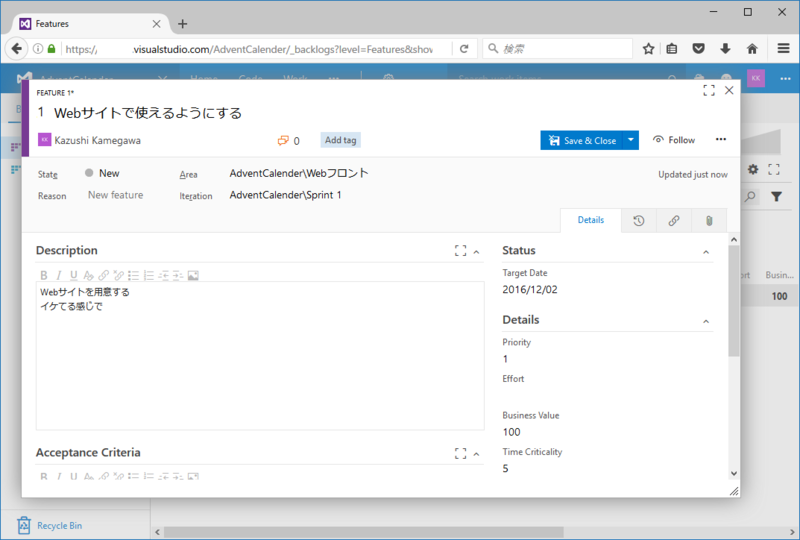Collapse the Status section
Image resolution: width=800 pixels, height=540 pixels.
click(x=706, y=252)
